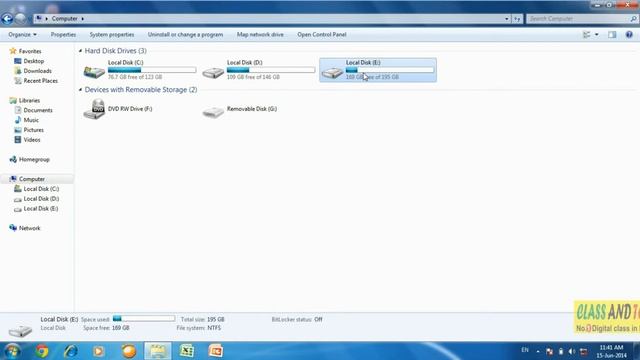Open System properties

click(112, 35)
